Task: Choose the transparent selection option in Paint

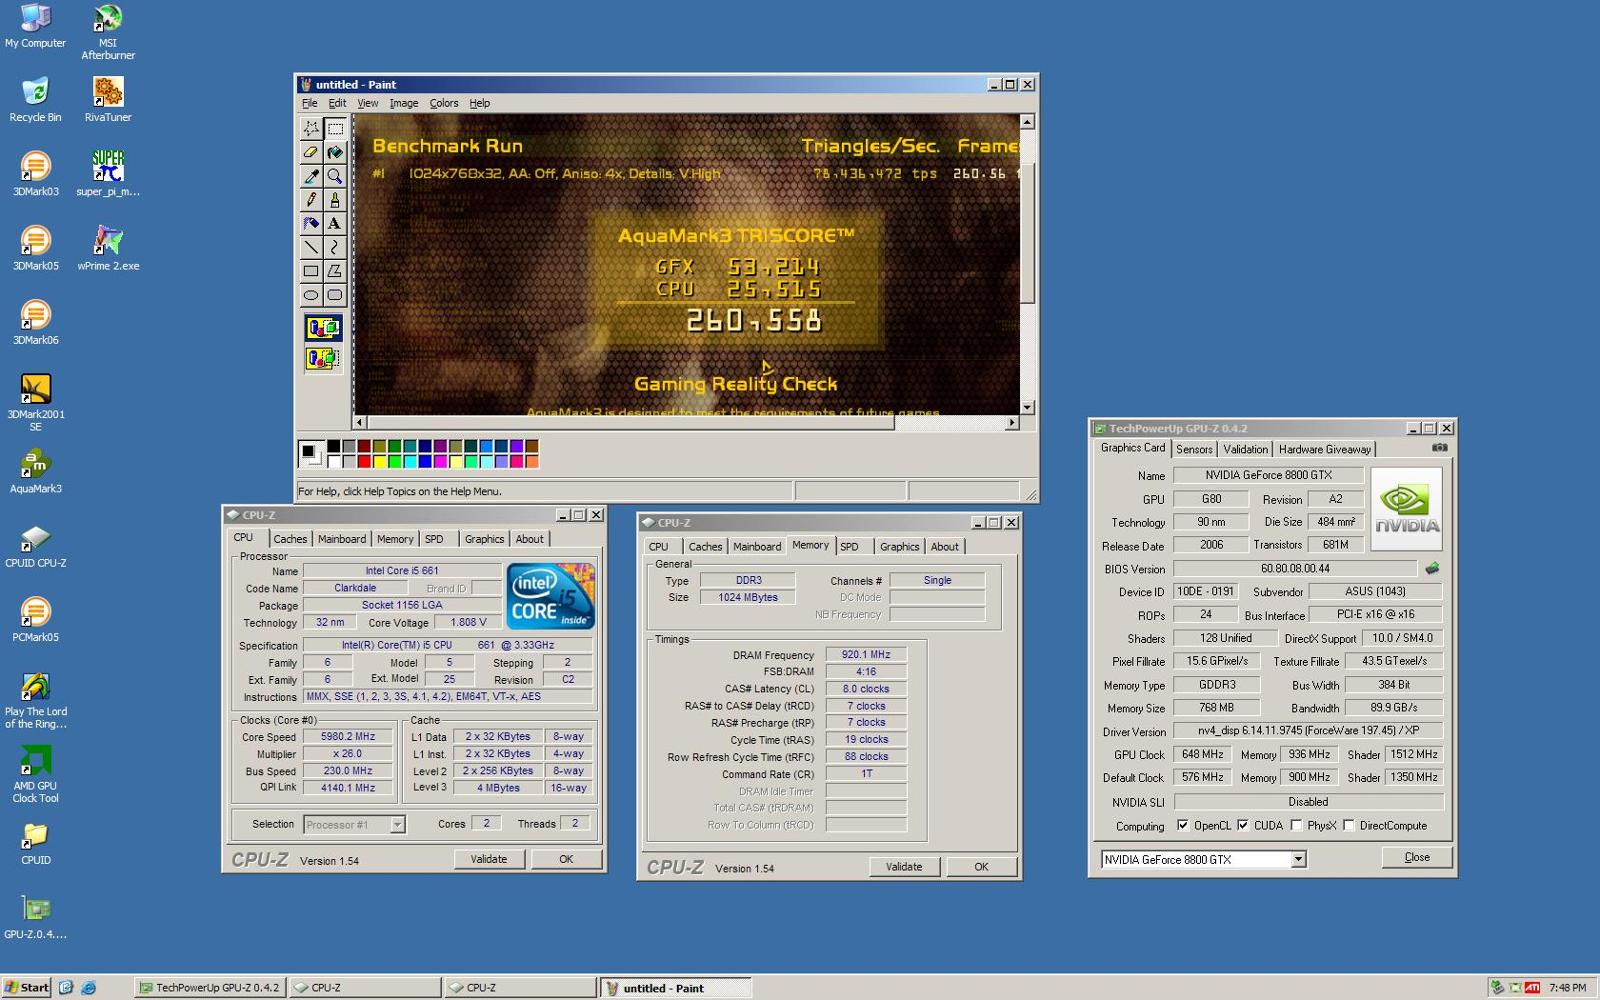Action: click(323, 358)
